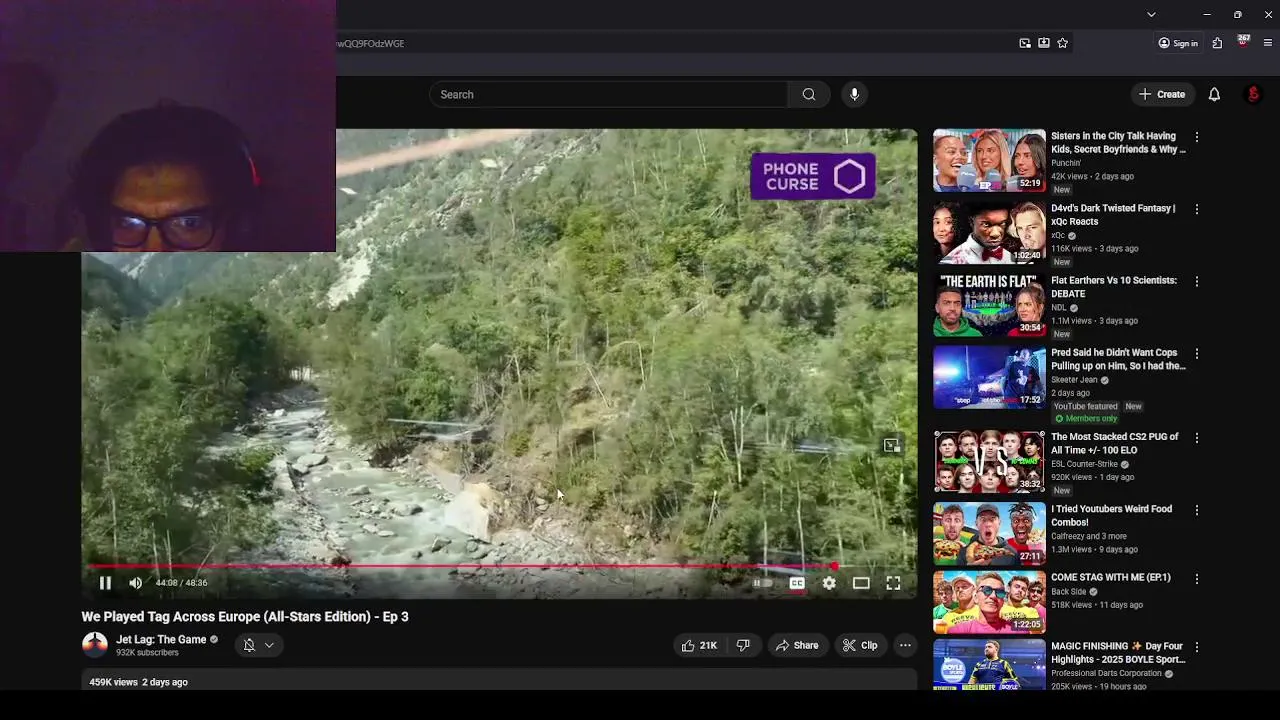Screen dimensions: 1280x720
Task: Open browser extensions puzzle icon
Action: tap(1217, 43)
